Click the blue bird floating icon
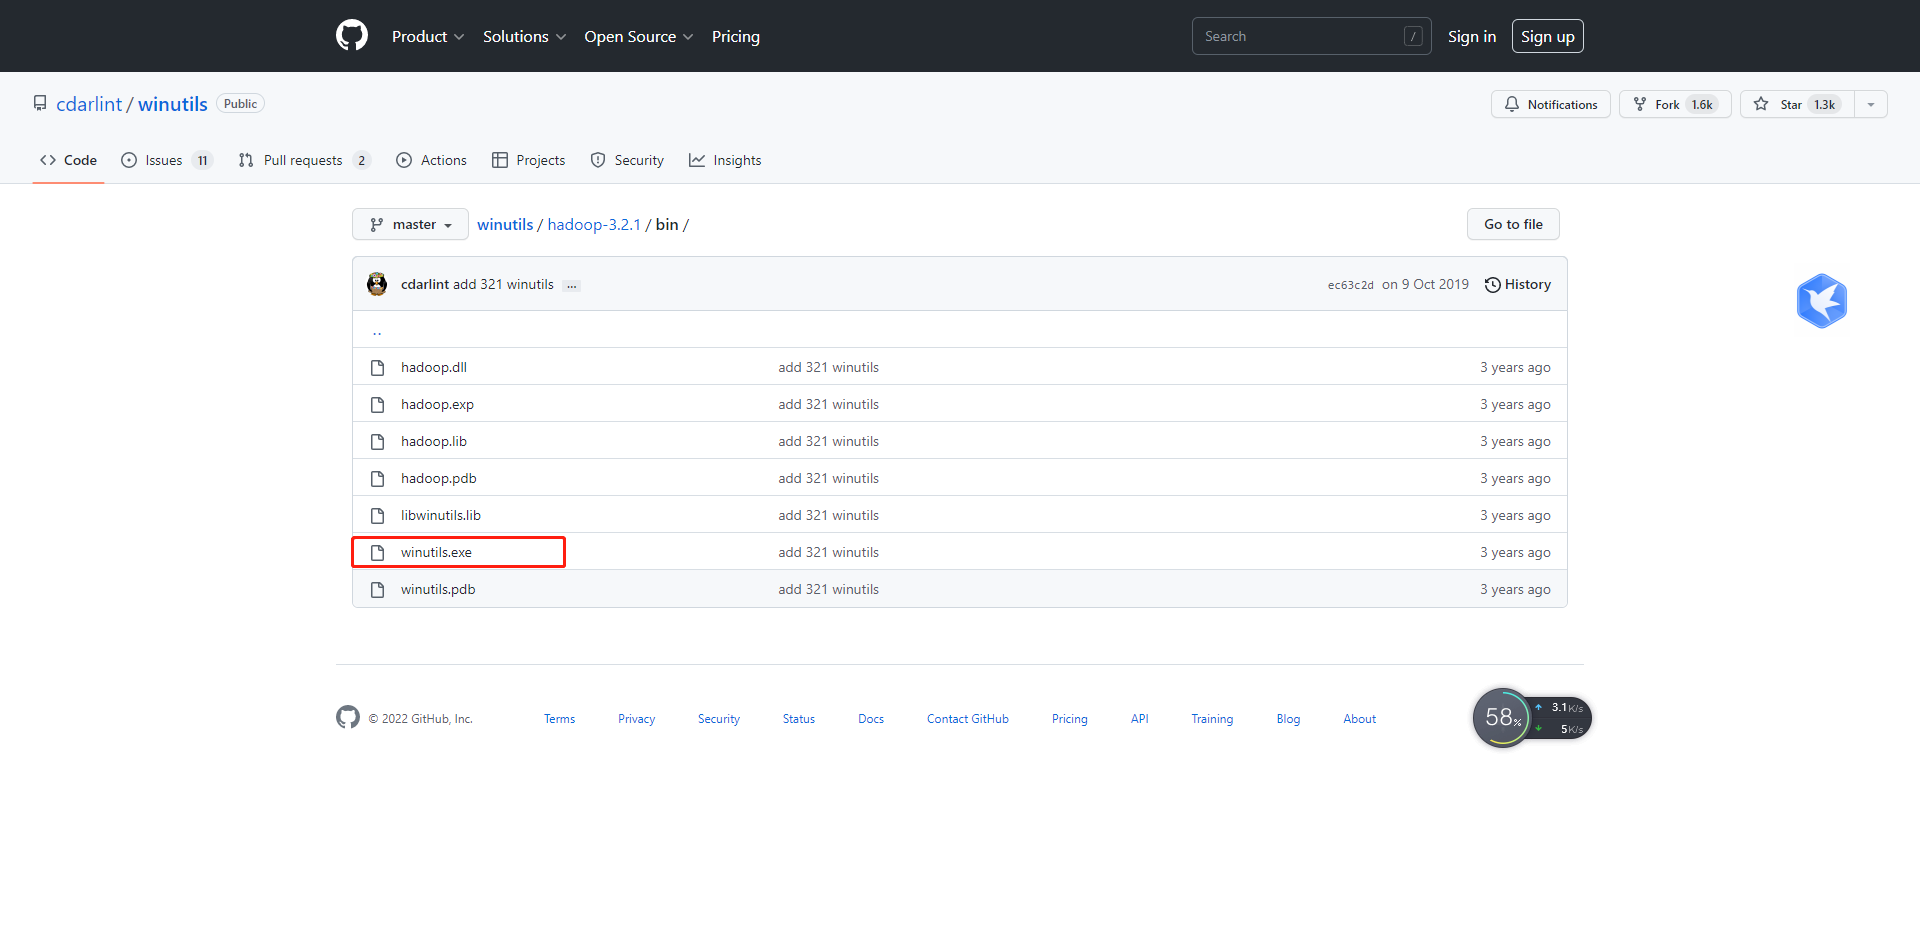 pos(1821,301)
